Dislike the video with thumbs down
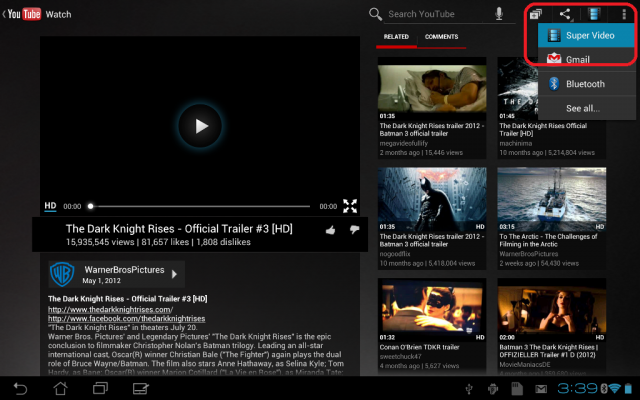Viewport: 640px width, 400px height. (354, 230)
